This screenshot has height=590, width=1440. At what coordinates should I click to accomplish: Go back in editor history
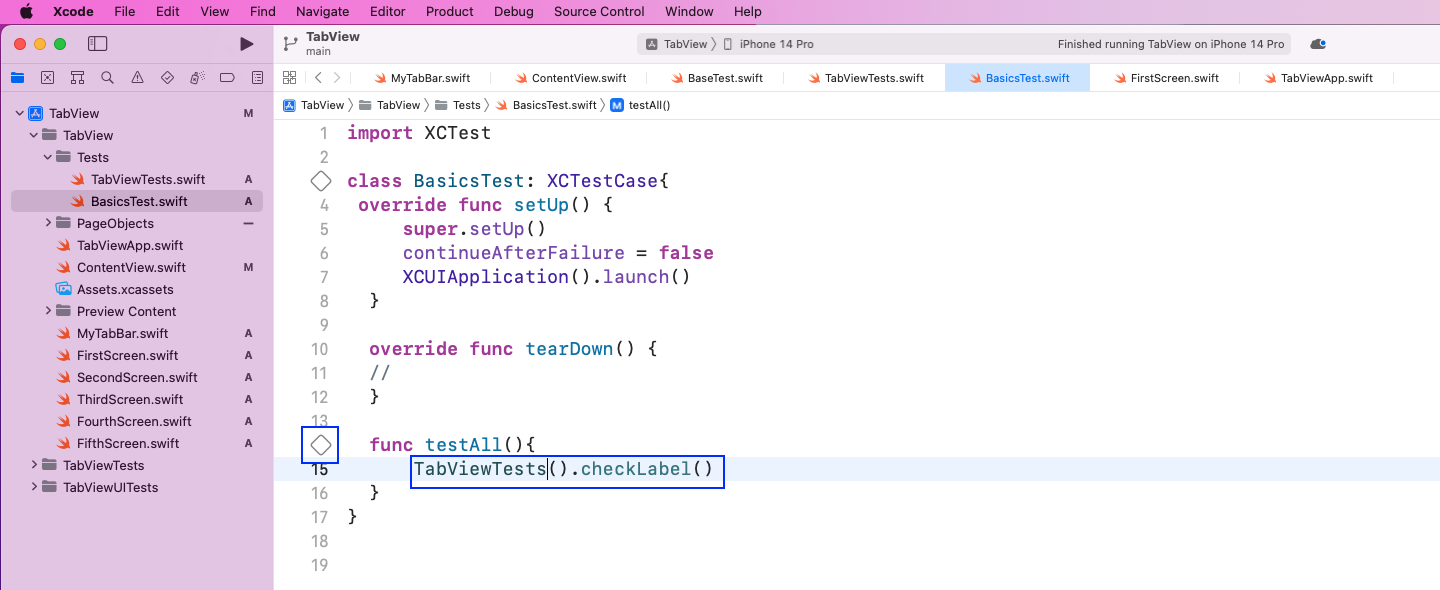318,78
